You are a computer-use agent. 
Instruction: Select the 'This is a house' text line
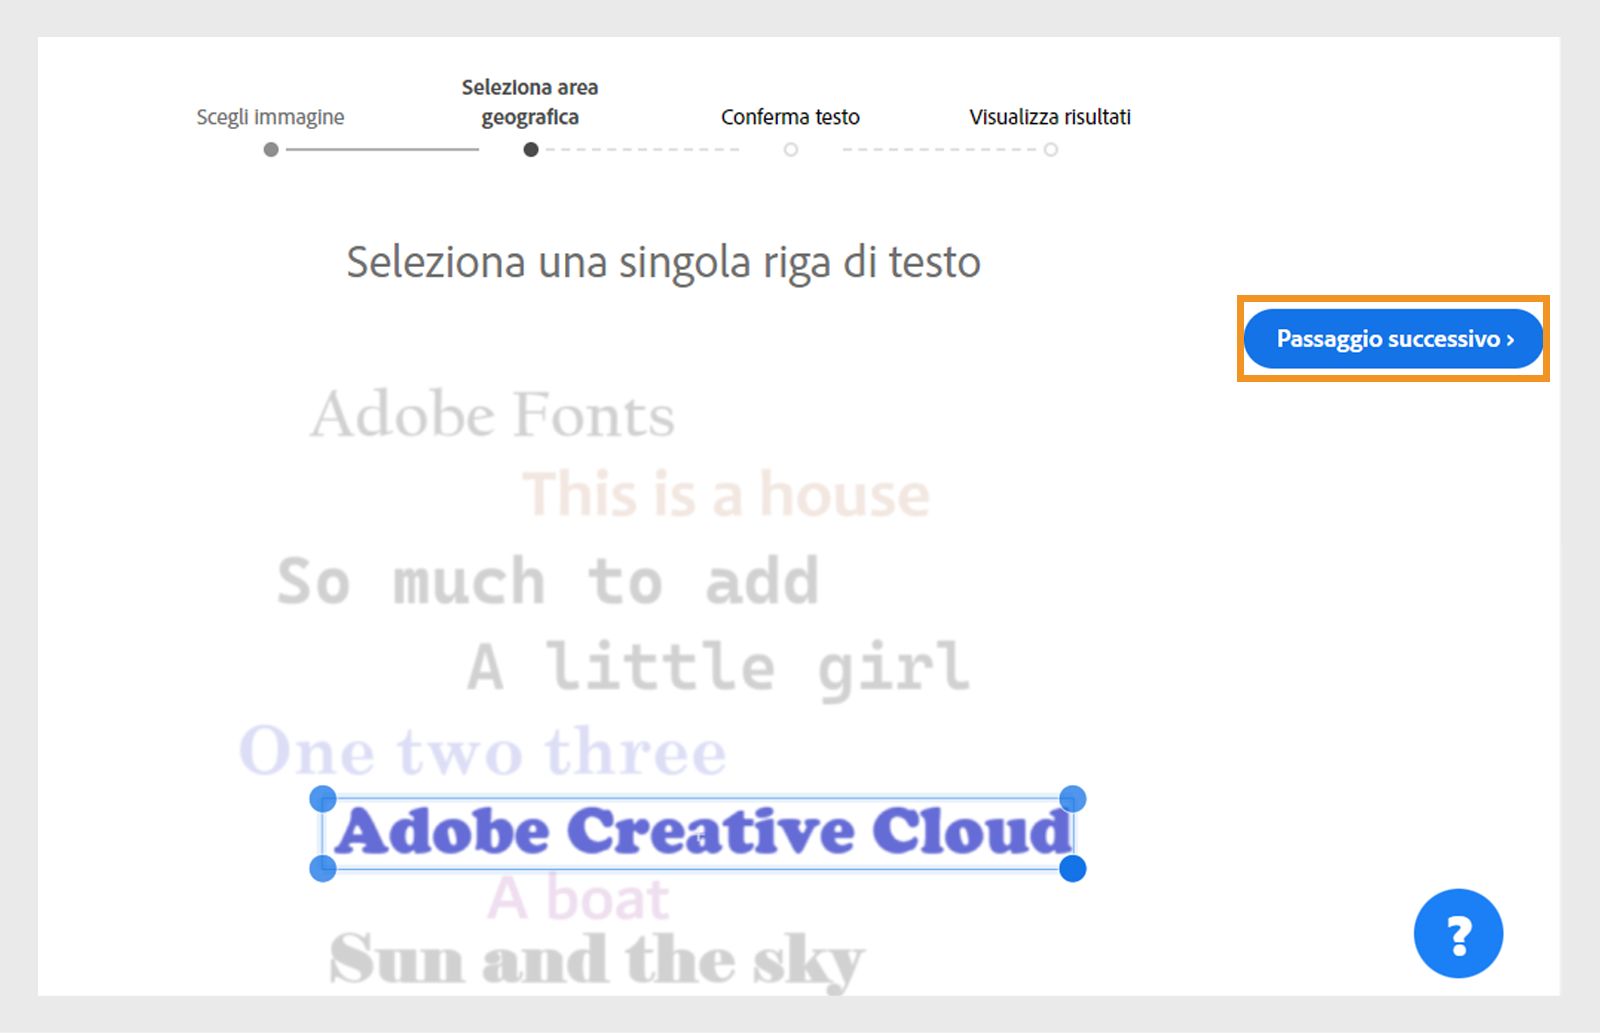coord(726,494)
